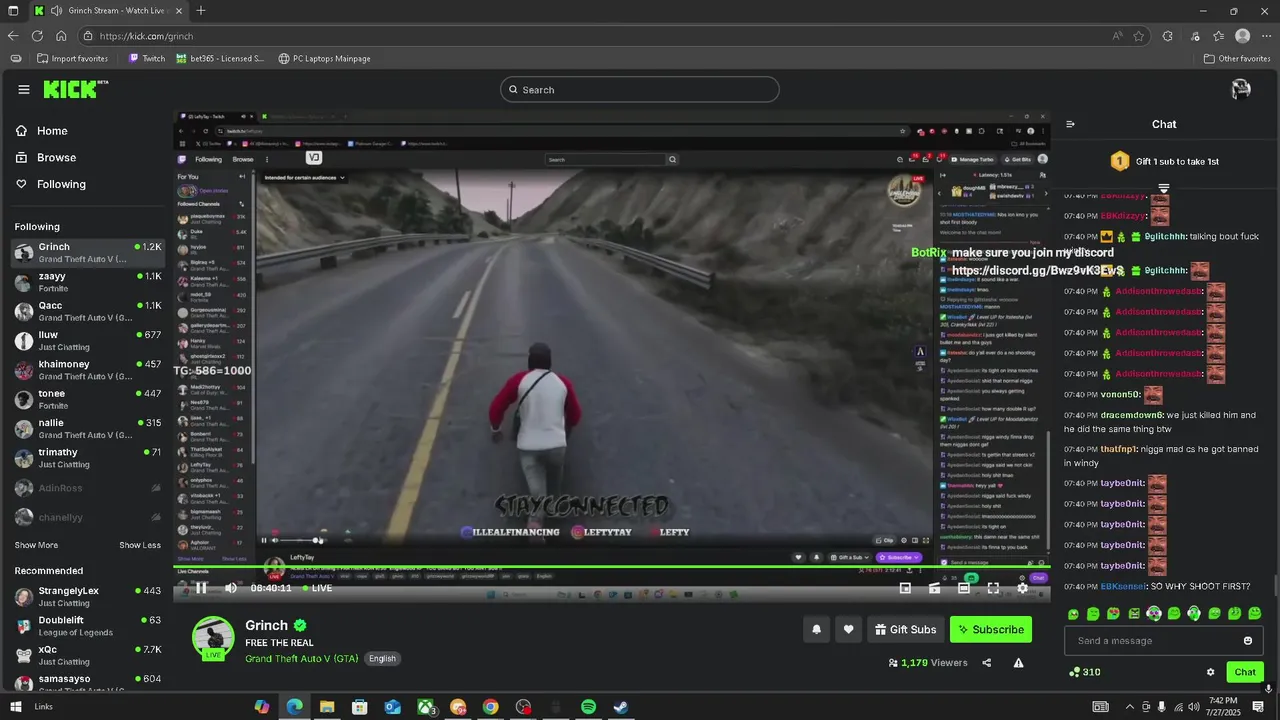Viewport: 1280px width, 720px height.
Task: Toggle theater mode on player
Action: coord(963,588)
